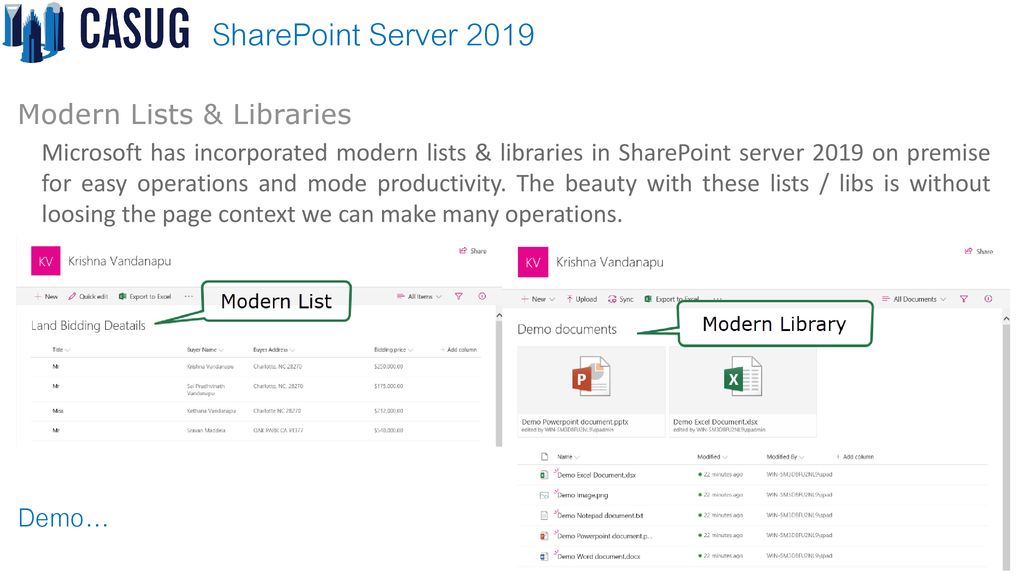Export the list to Excel

pos(145,296)
